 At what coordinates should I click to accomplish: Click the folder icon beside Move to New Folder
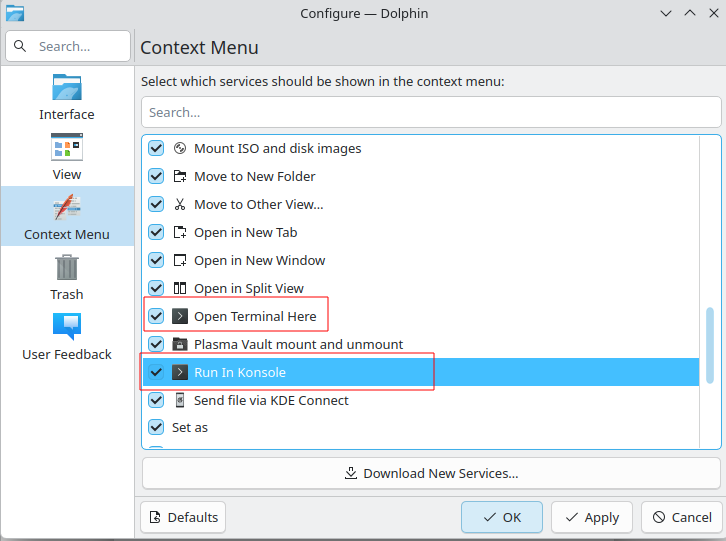(x=180, y=176)
